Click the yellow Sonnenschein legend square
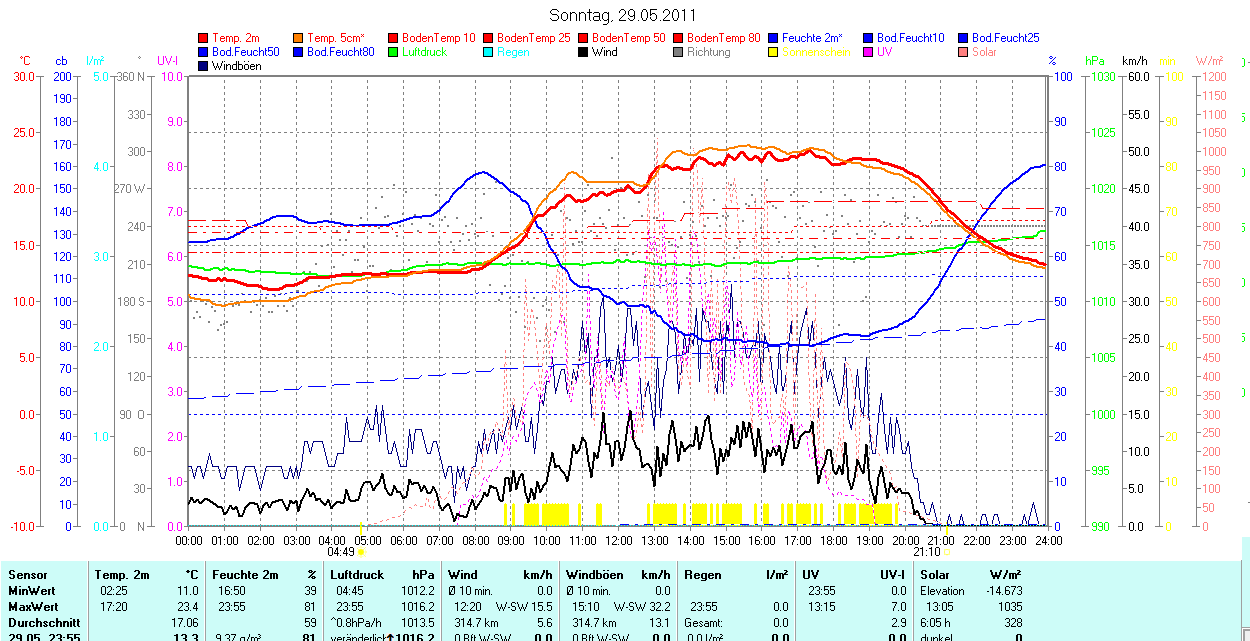The image size is (1250, 641). tap(774, 52)
